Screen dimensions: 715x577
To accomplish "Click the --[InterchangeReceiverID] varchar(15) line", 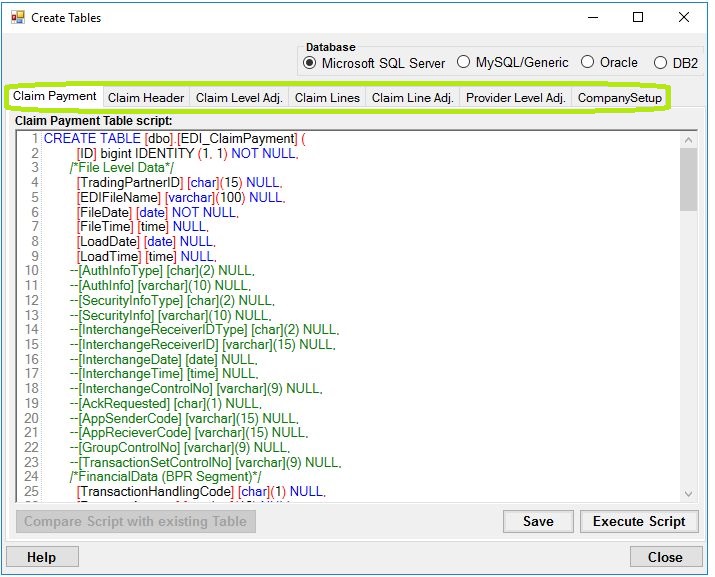I will click(202, 344).
